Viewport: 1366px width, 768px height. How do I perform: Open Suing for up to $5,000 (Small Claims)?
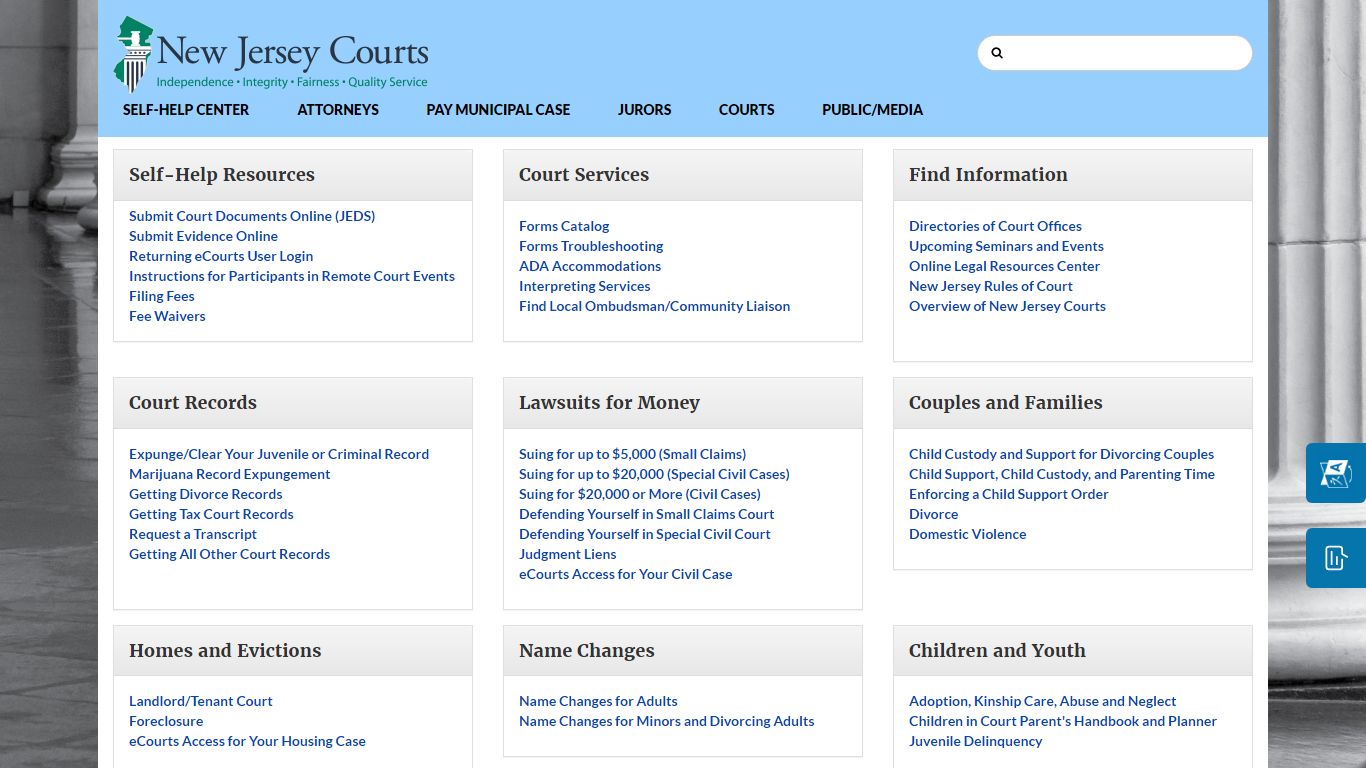632,454
